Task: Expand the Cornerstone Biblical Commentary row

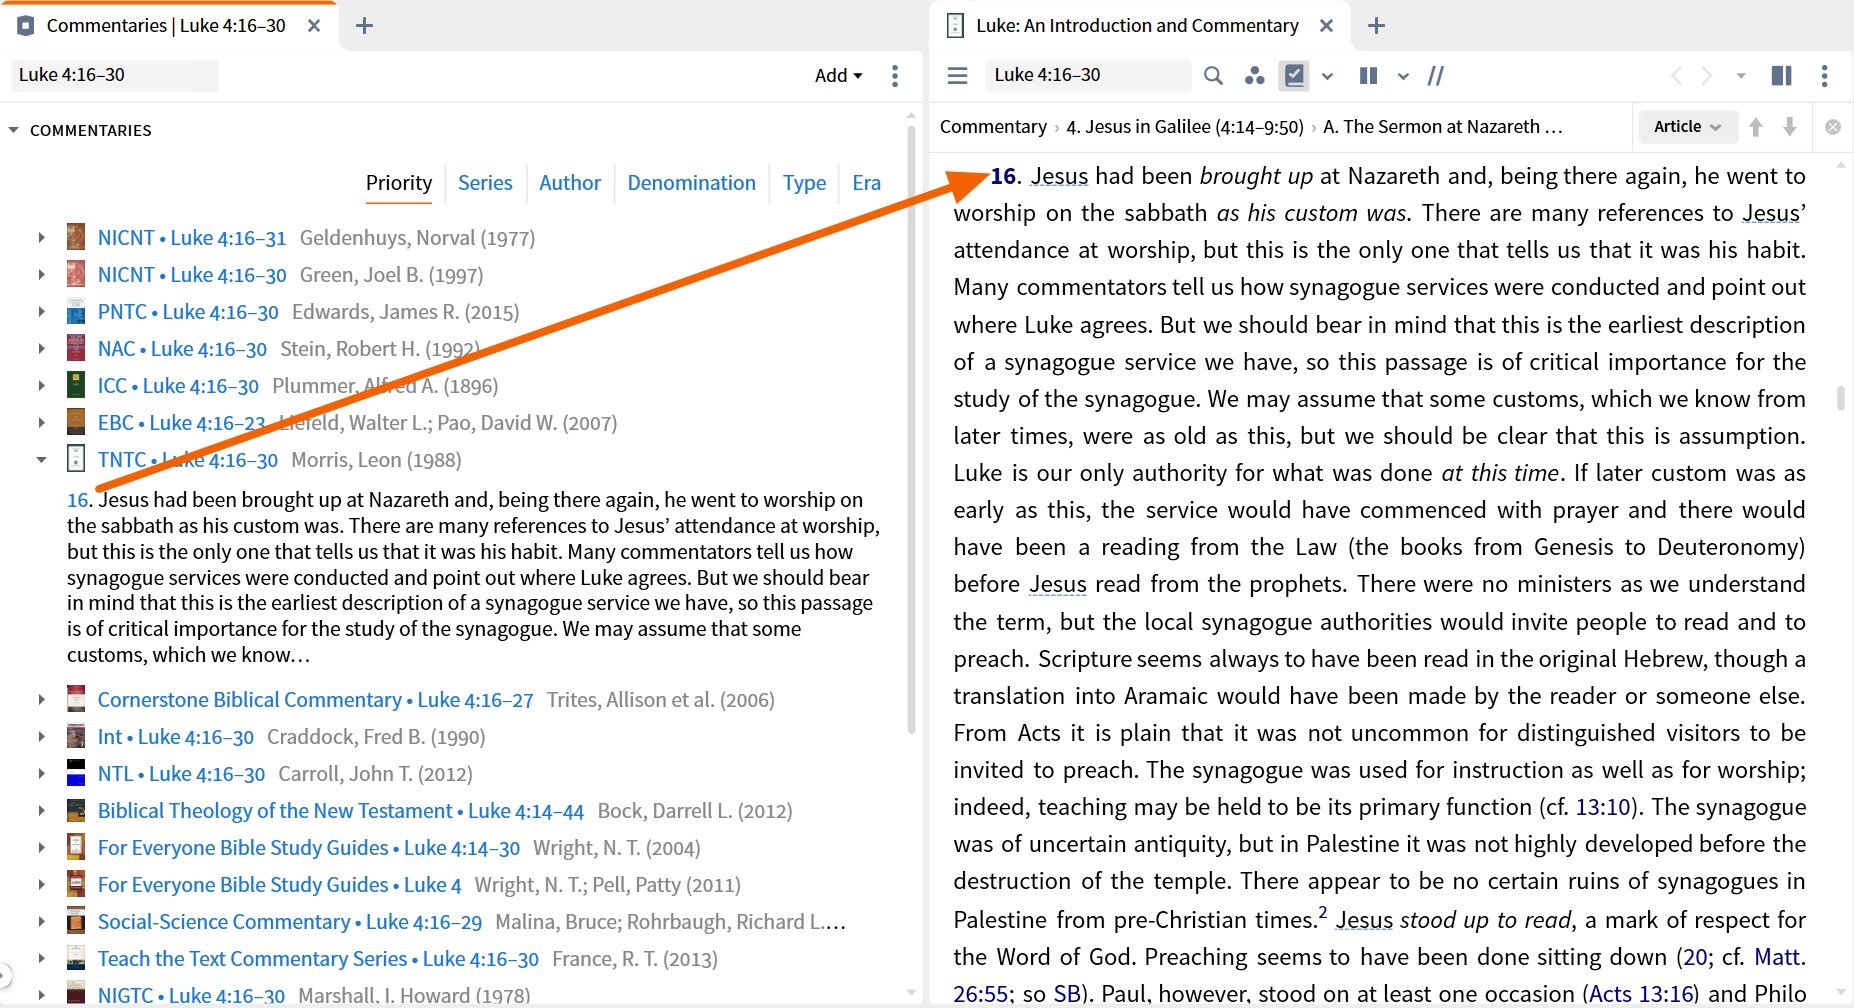Action: coord(41,700)
